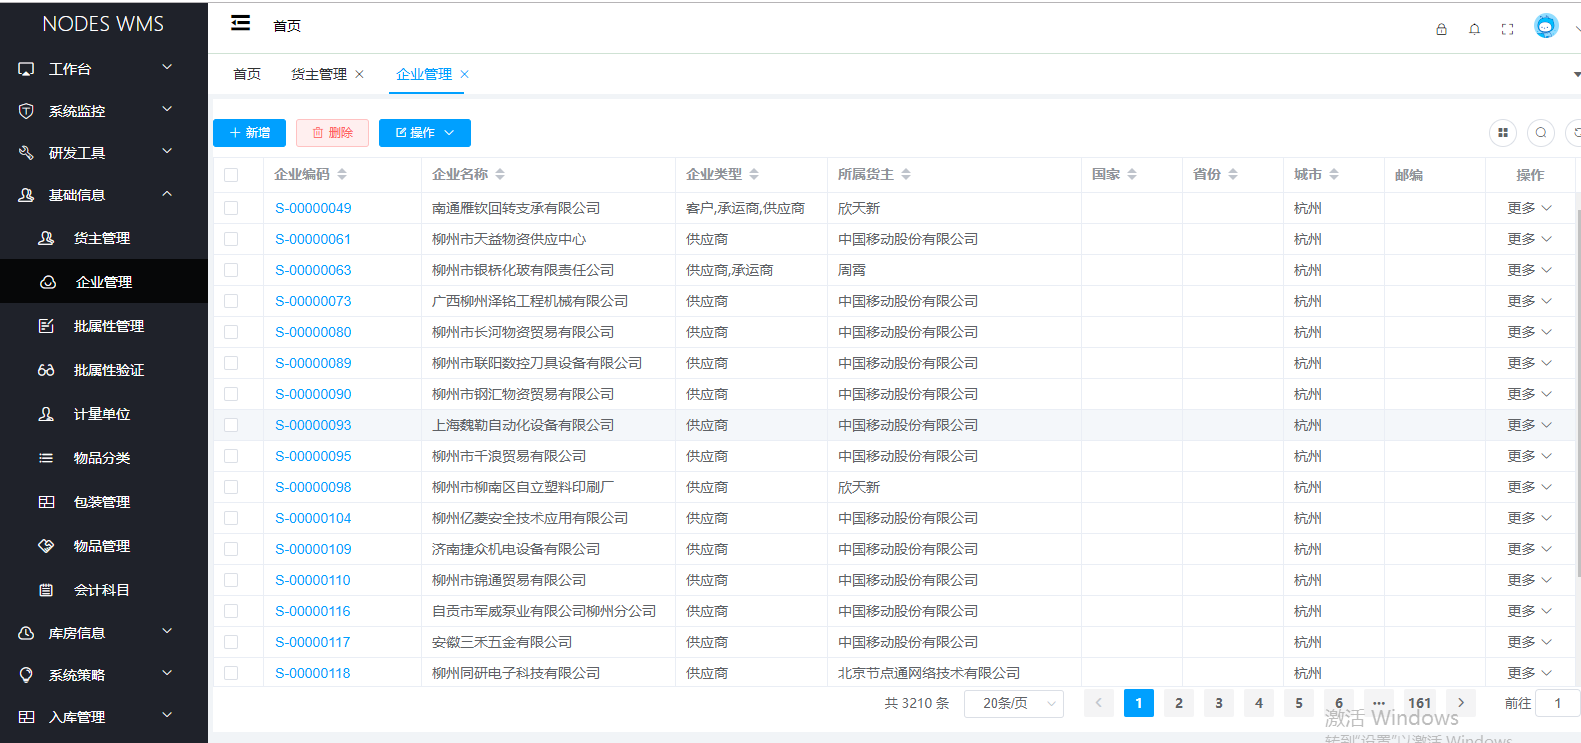Click 系统策略 bulb icon in sidebar
This screenshot has width=1581, height=743.
pyautogui.click(x=26, y=675)
